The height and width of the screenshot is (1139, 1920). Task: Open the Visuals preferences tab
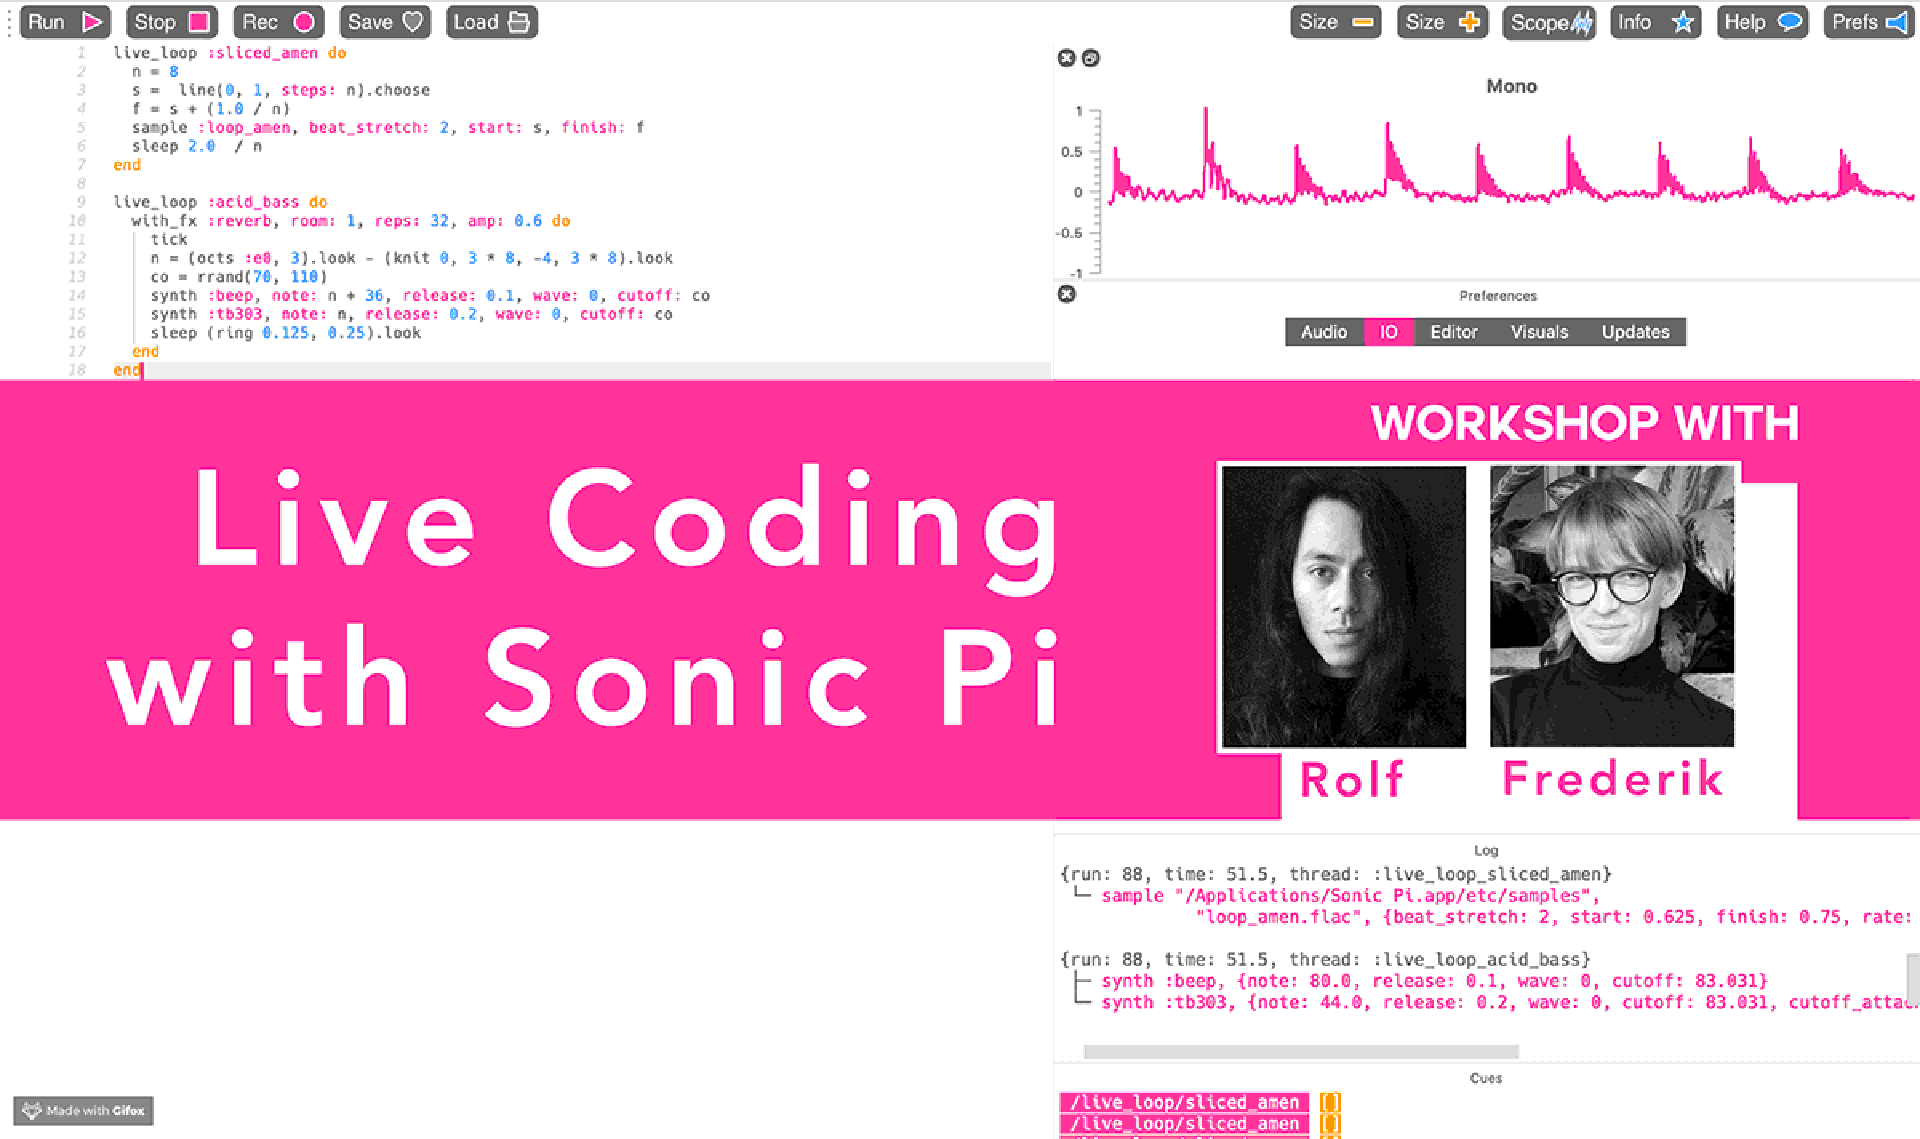click(x=1539, y=332)
